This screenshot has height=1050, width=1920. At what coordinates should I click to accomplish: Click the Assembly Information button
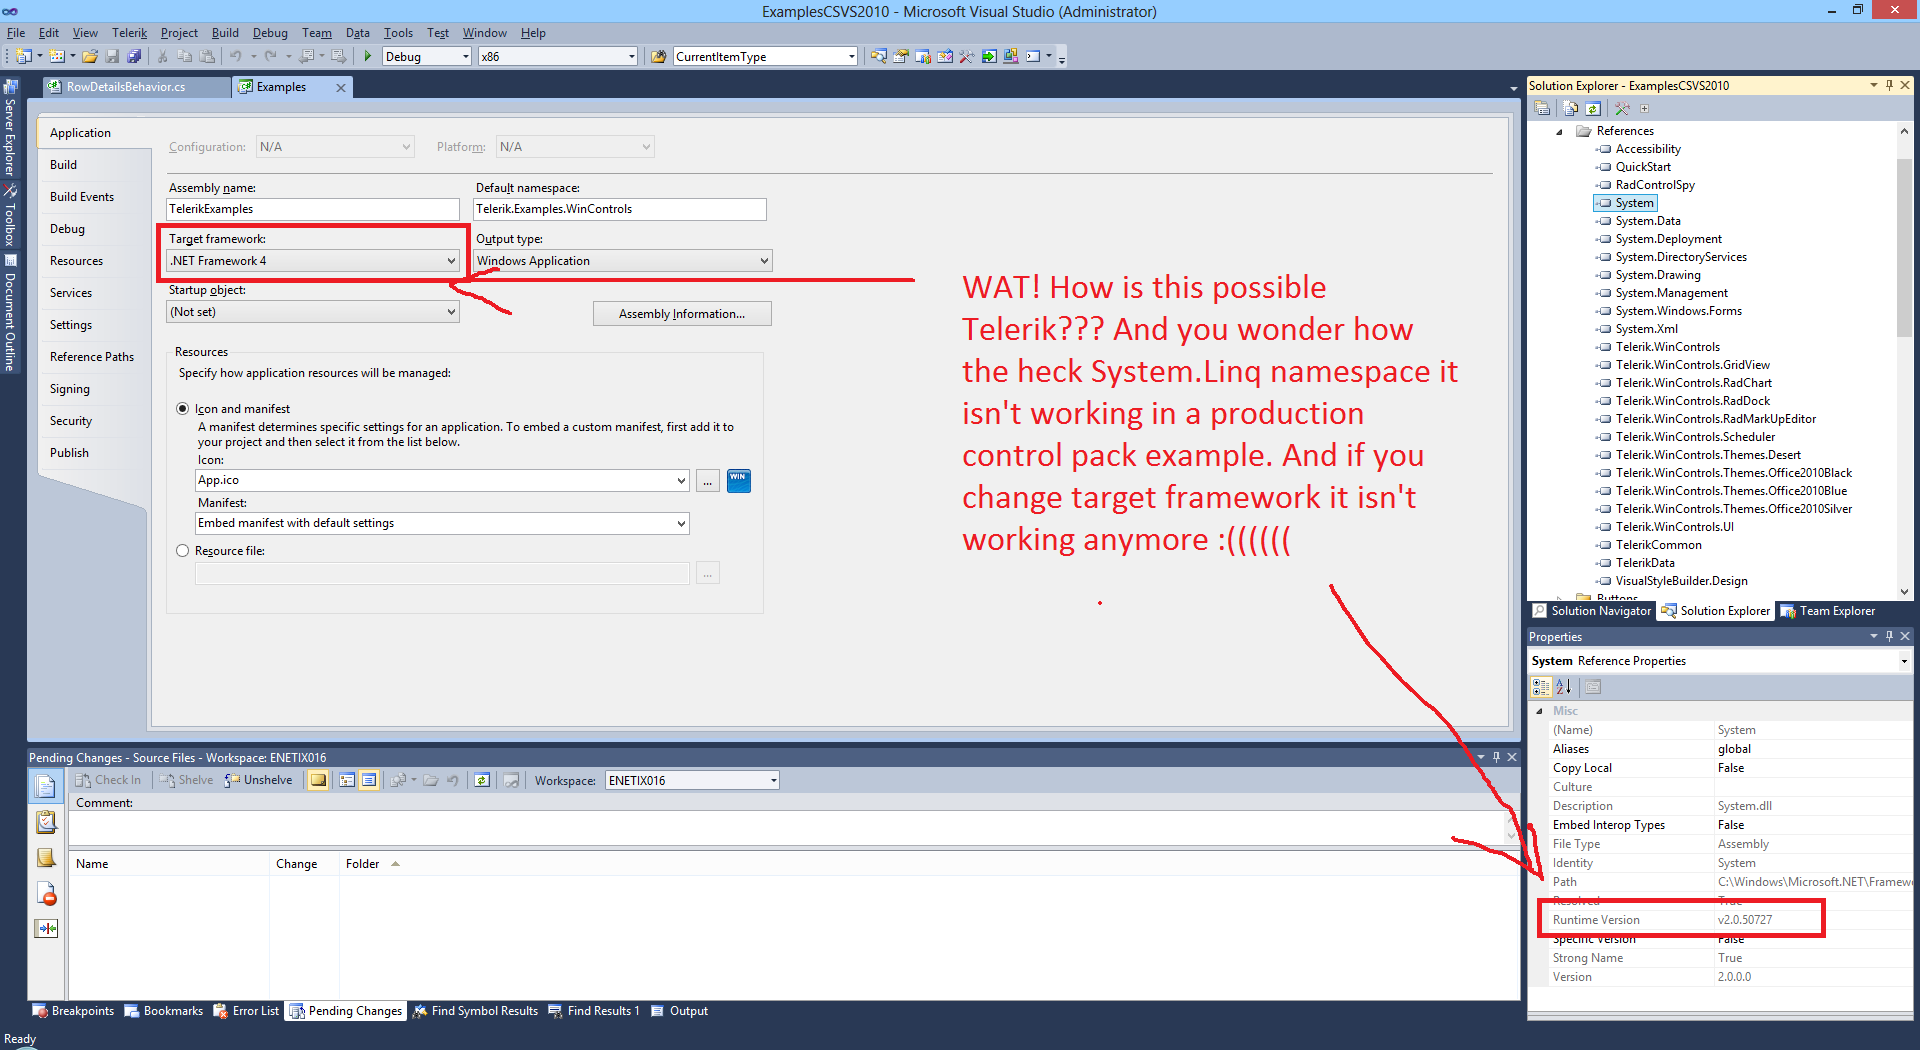pos(682,314)
